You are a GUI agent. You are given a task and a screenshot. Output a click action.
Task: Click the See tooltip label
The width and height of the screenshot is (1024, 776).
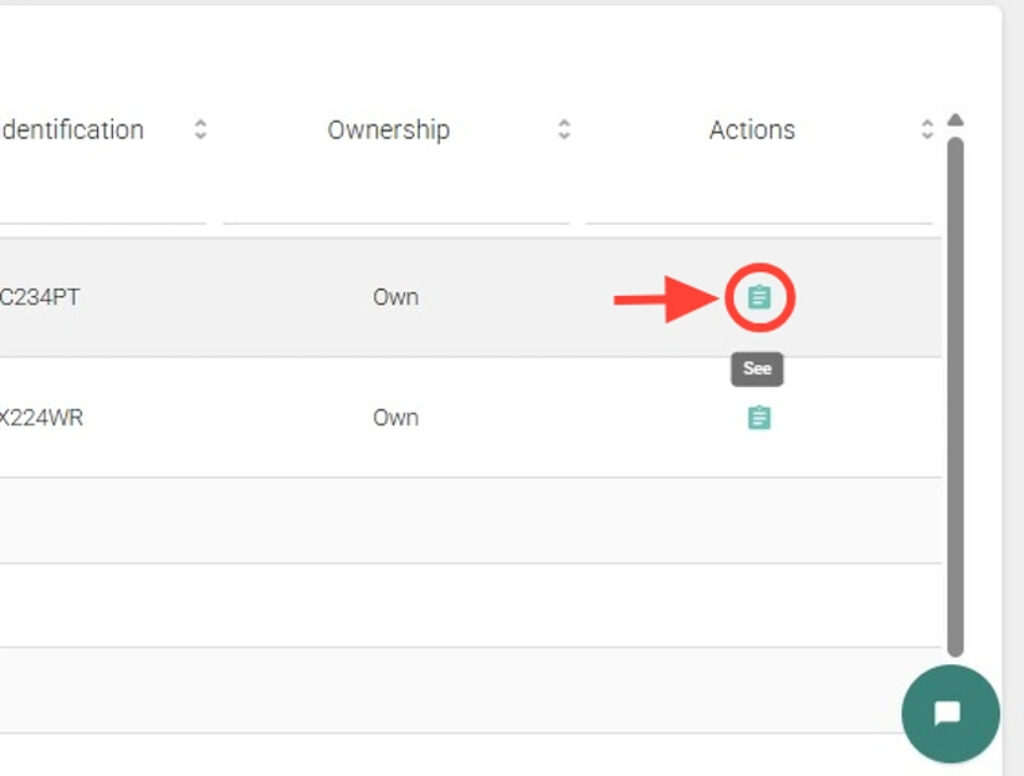757,369
